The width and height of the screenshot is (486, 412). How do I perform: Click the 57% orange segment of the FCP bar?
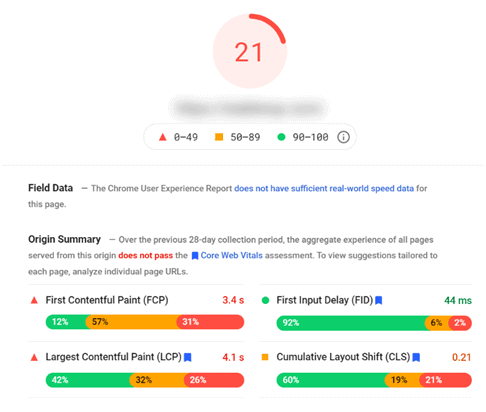133,322
